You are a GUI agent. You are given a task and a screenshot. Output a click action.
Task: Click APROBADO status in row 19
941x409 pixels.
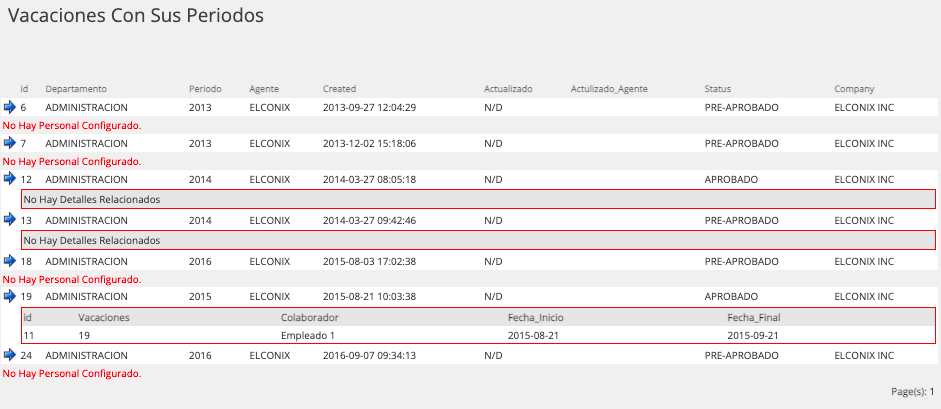coord(731,296)
